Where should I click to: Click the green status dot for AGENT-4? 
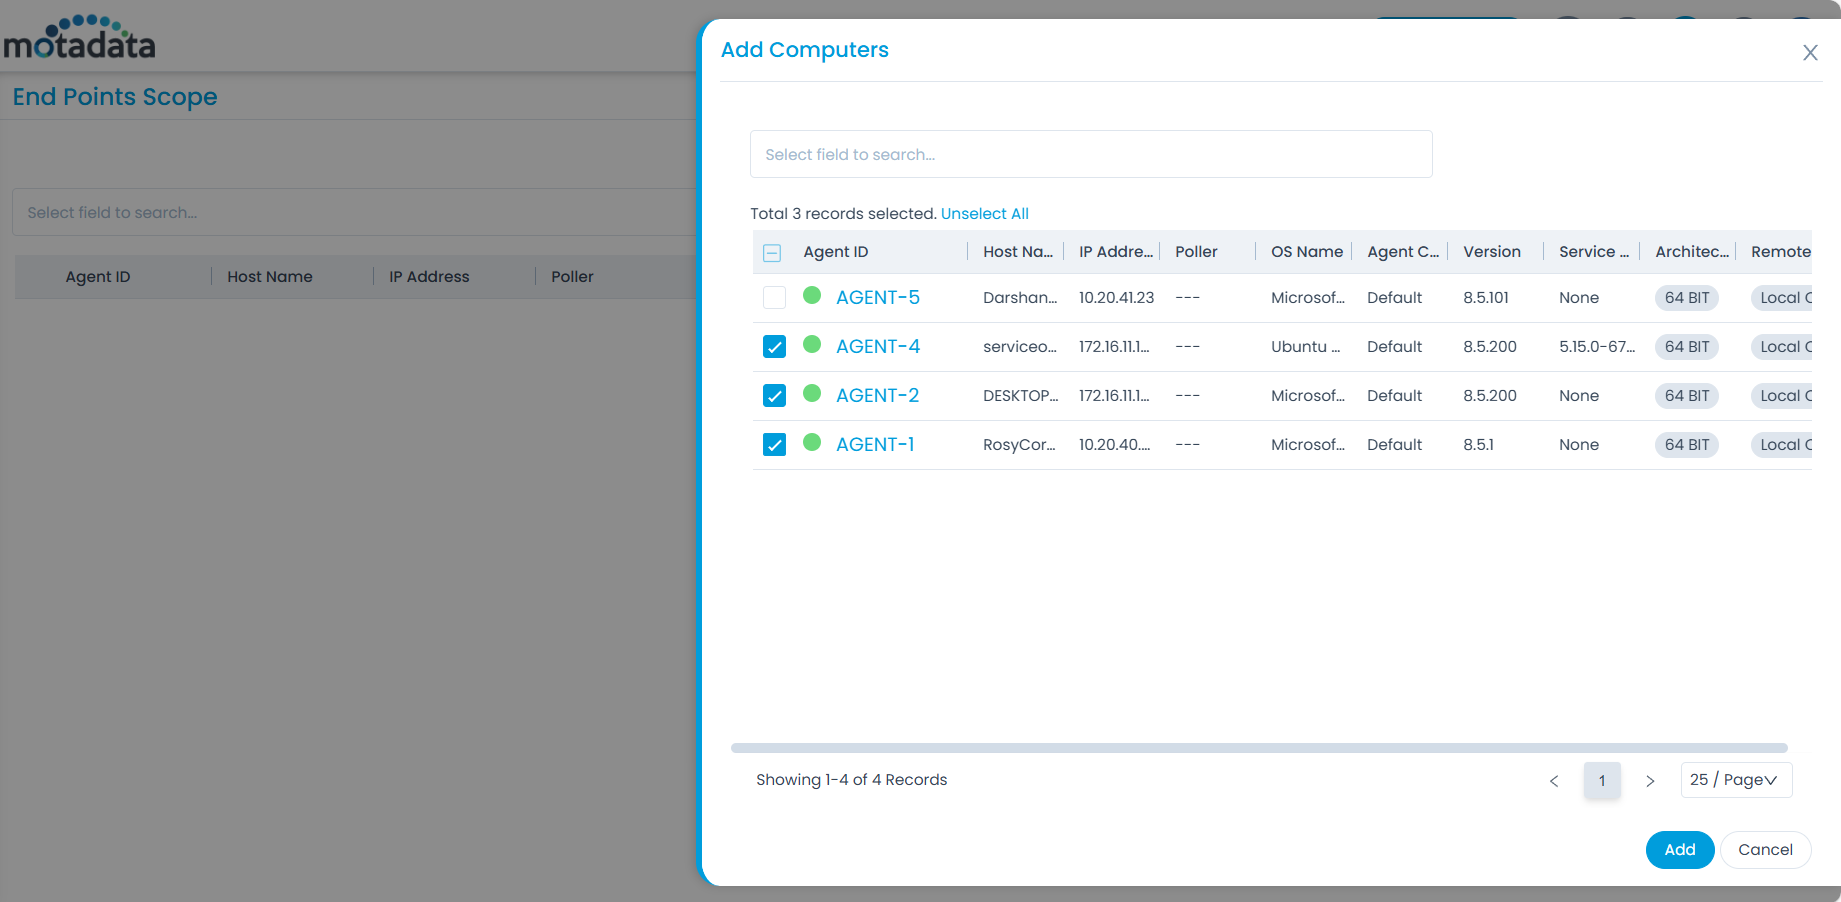tap(812, 345)
